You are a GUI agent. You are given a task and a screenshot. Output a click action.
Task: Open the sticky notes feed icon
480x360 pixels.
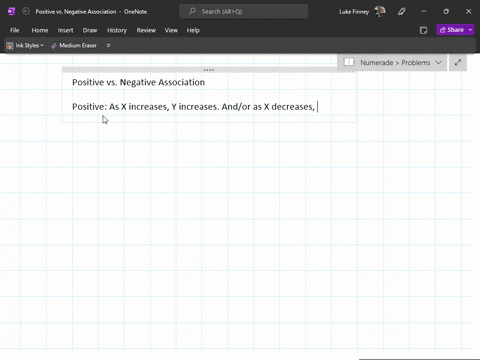423,30
